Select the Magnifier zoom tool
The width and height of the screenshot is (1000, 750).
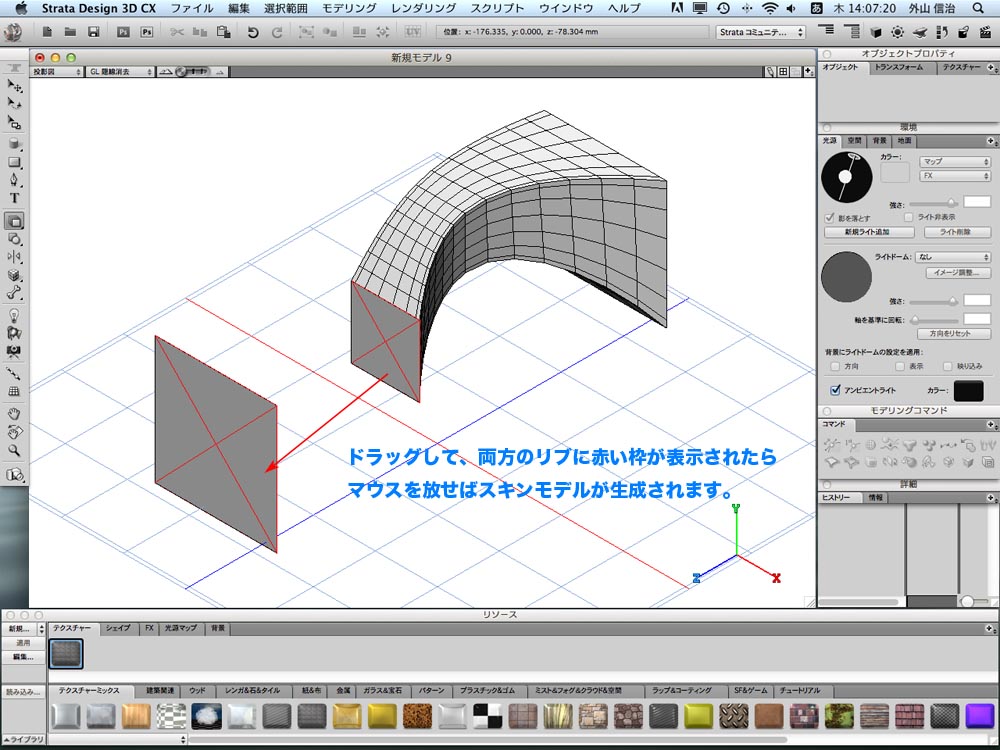pyautogui.click(x=14, y=450)
